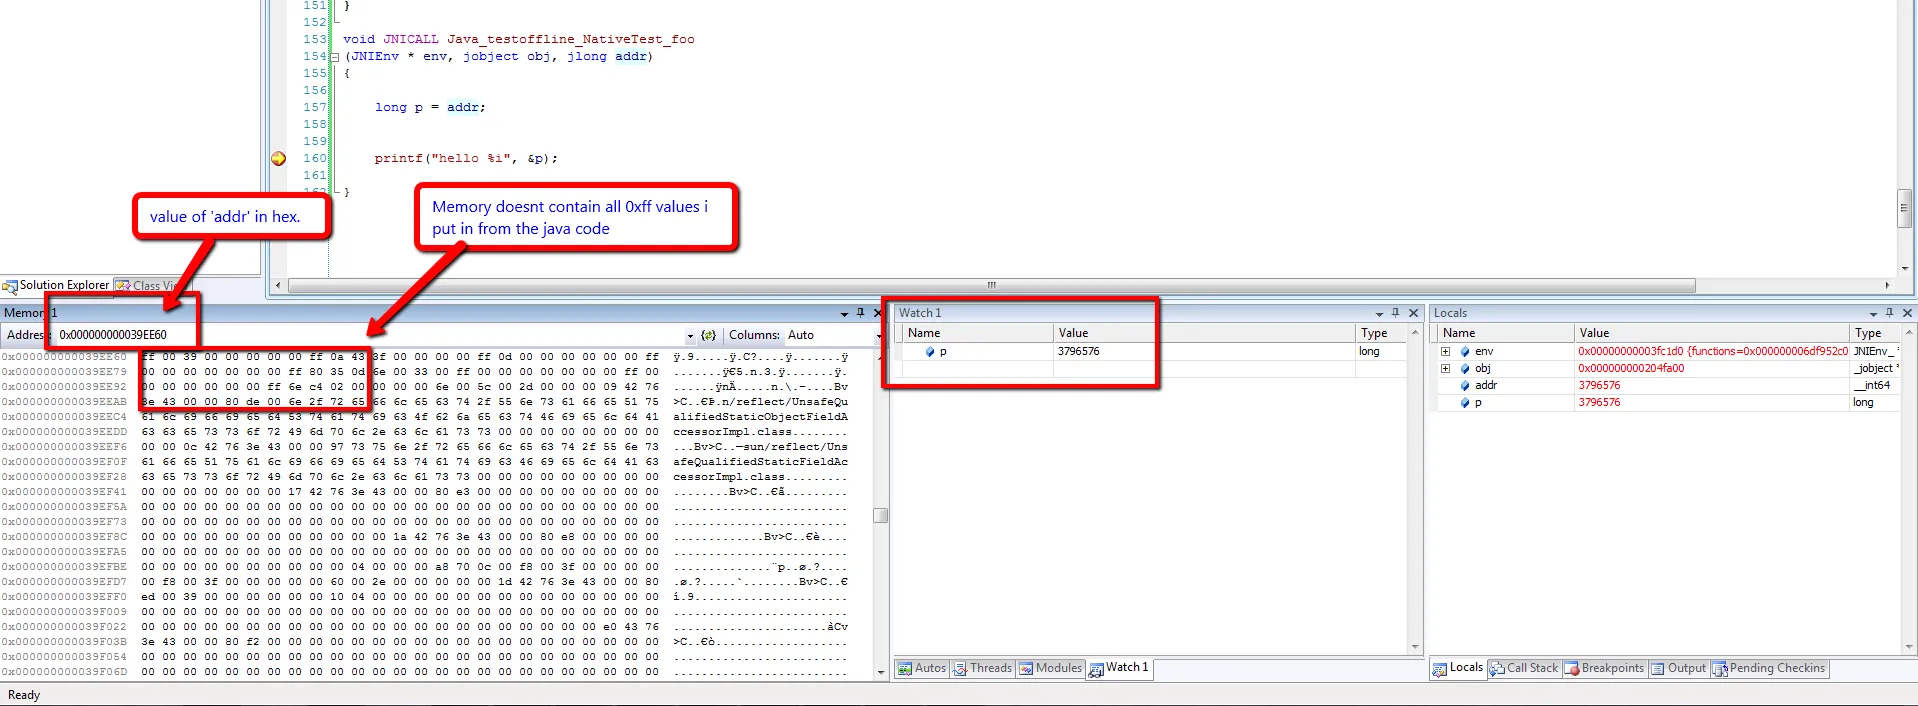Switch to the Pending Checkins tab
The image size is (1918, 706).
click(x=1769, y=668)
